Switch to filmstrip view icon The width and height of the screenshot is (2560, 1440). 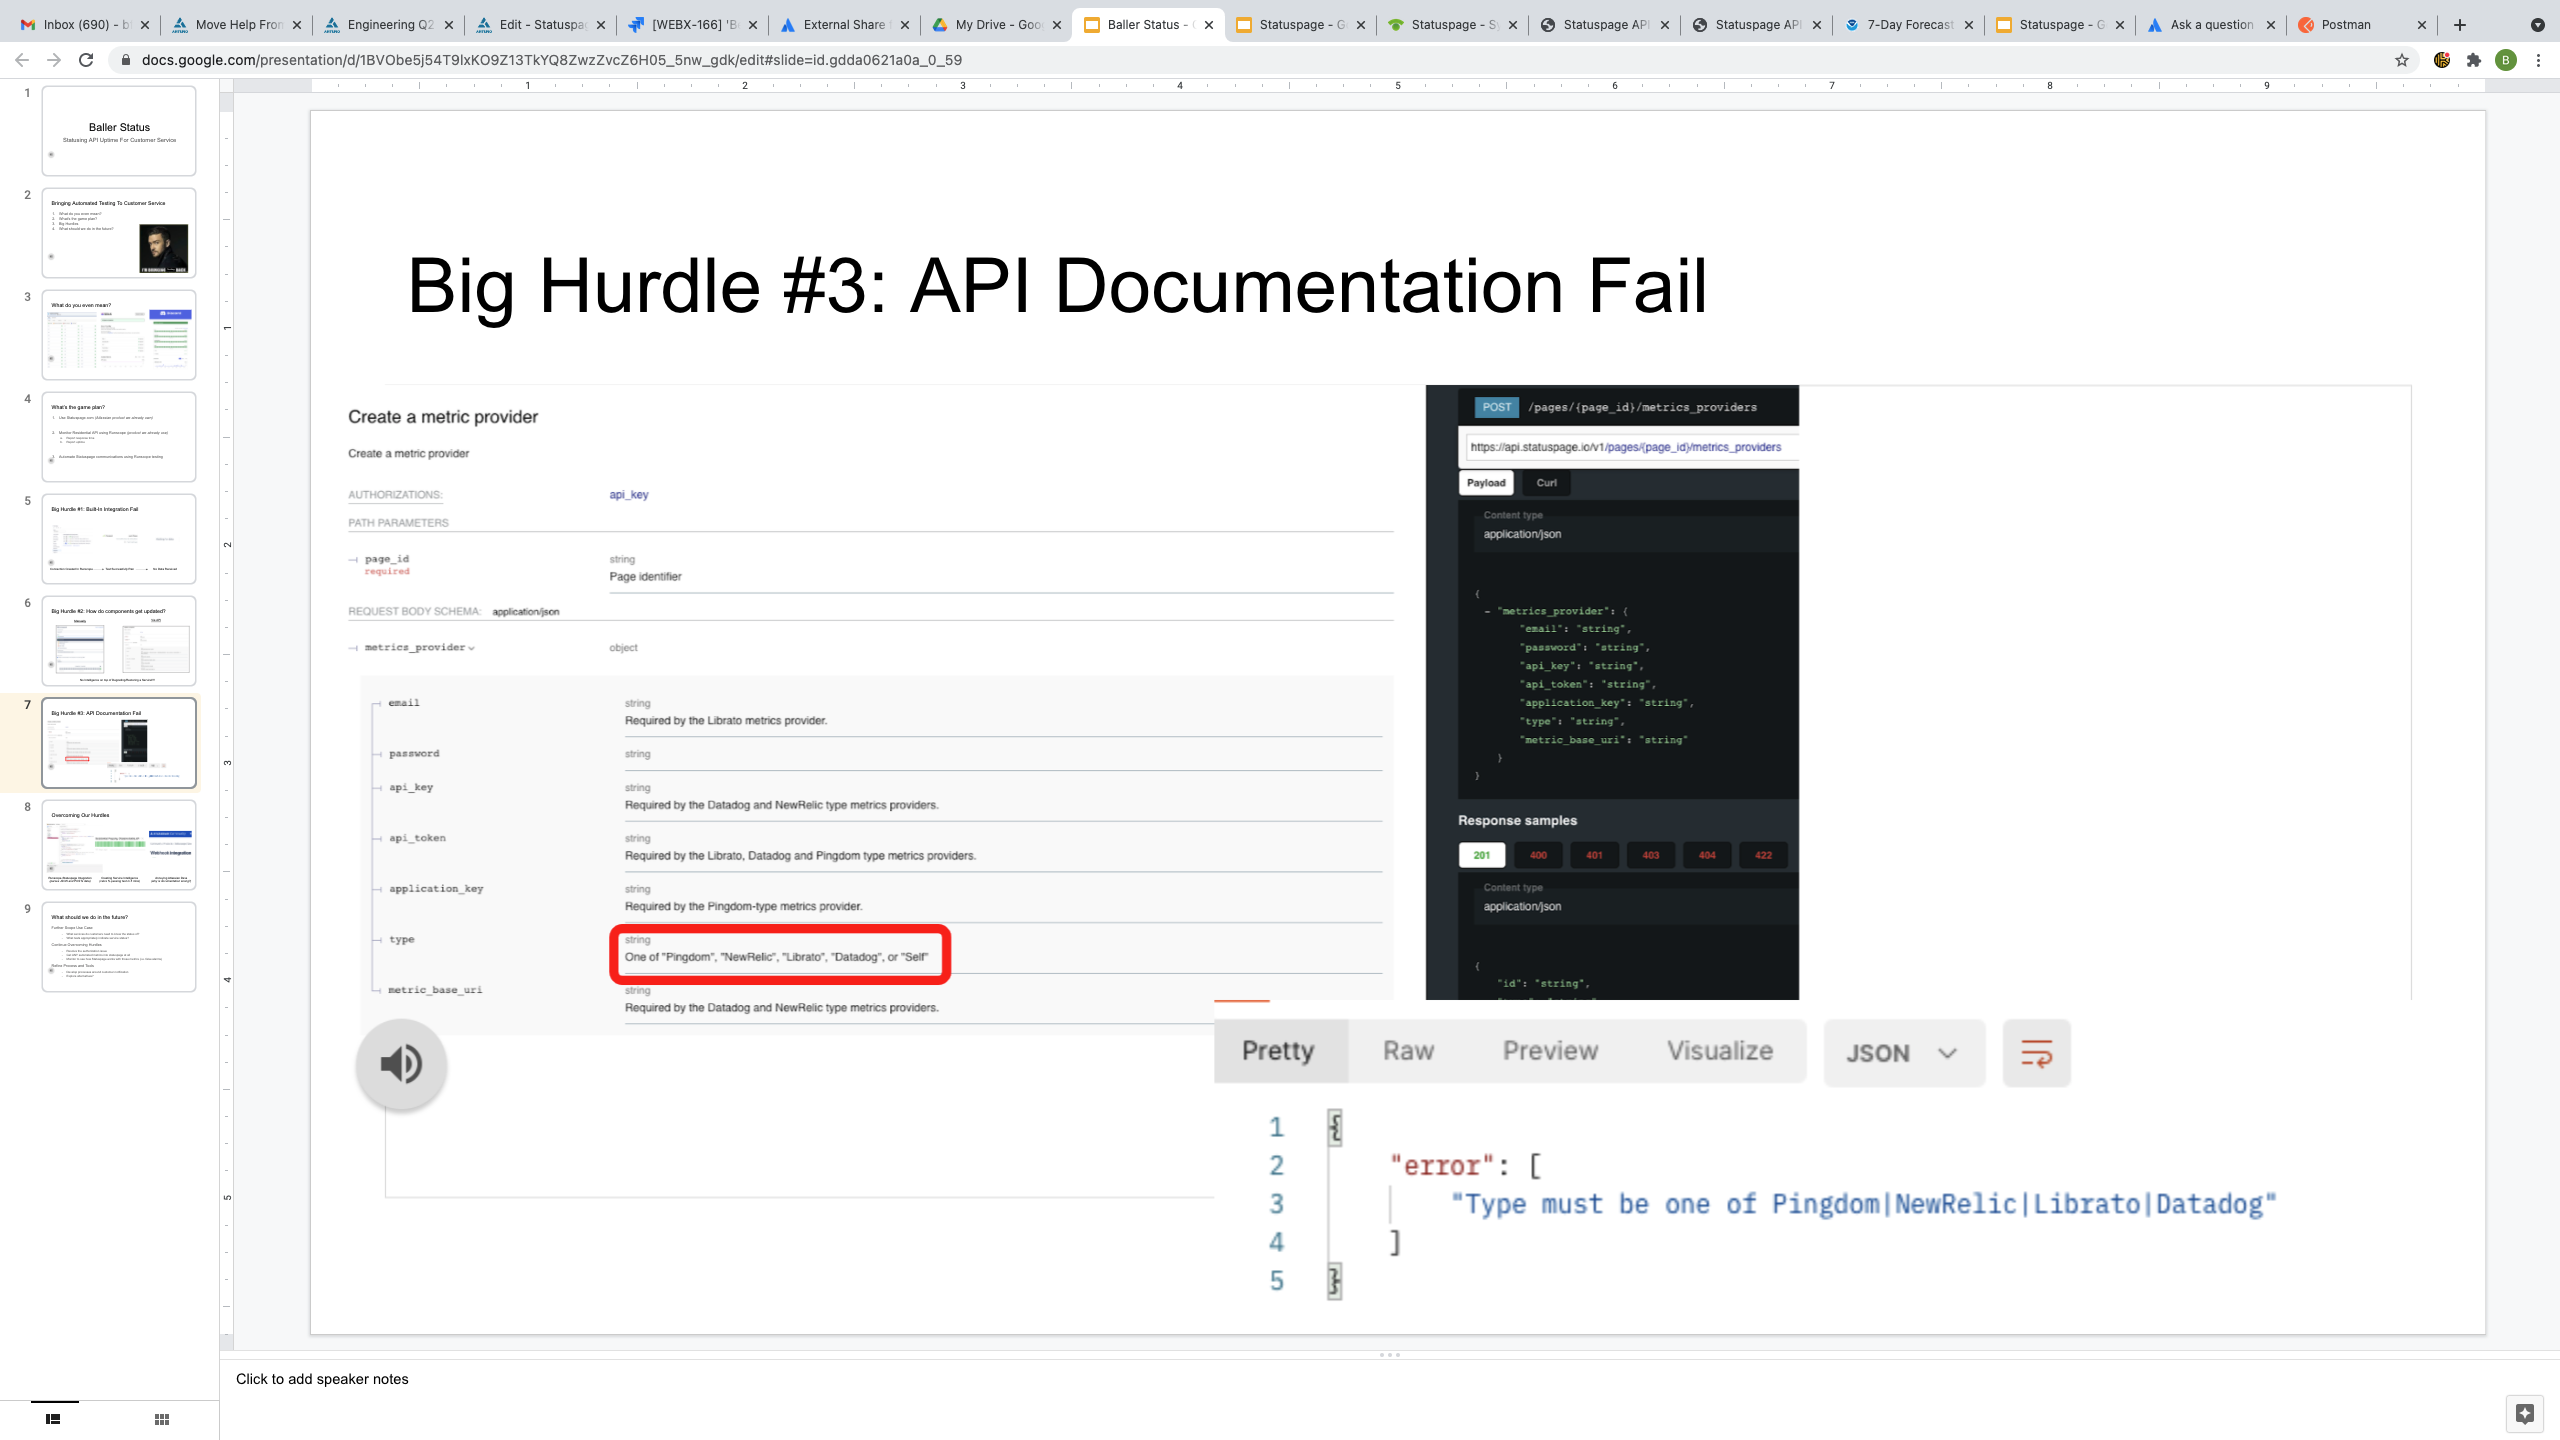(53, 1419)
